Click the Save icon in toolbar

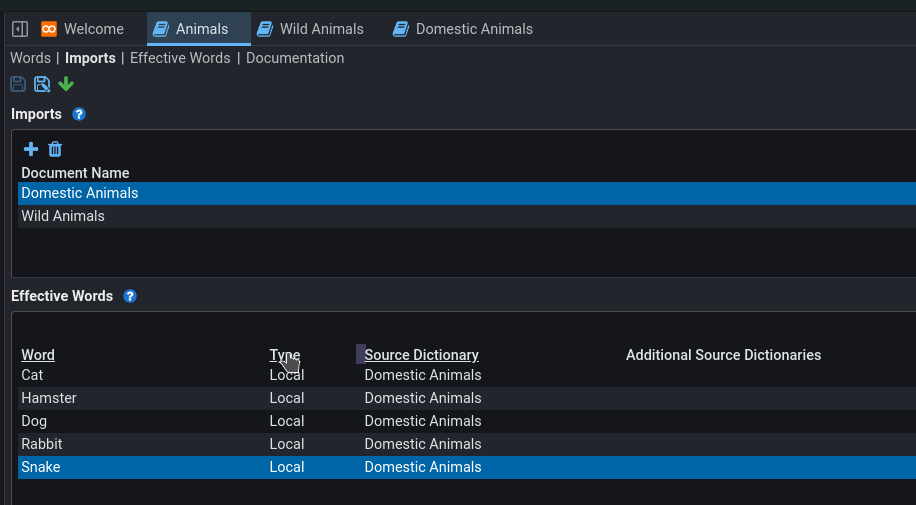click(x=18, y=84)
